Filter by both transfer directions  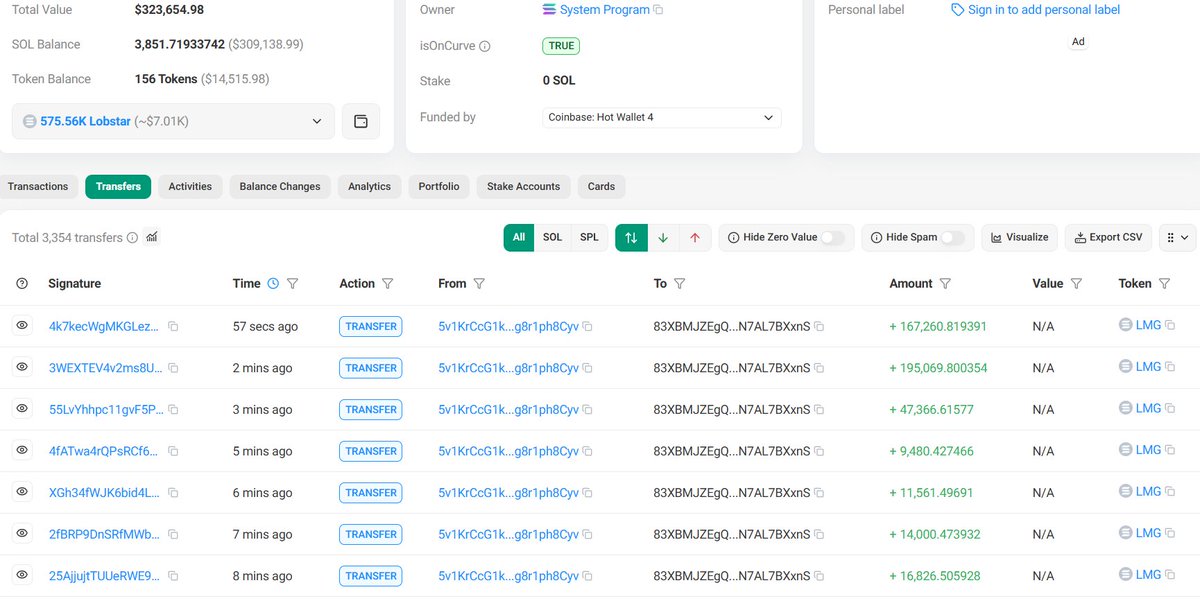631,237
